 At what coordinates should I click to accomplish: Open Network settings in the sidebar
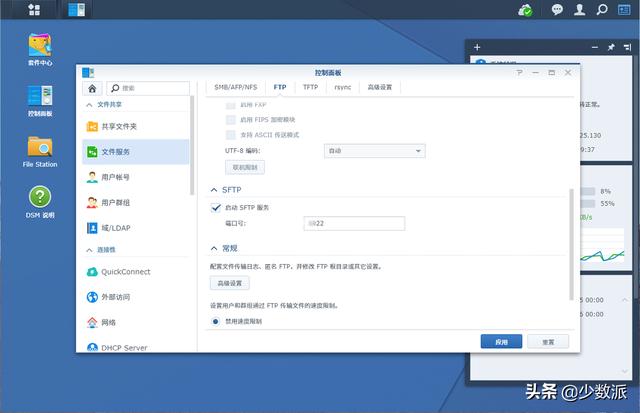tap(136, 322)
